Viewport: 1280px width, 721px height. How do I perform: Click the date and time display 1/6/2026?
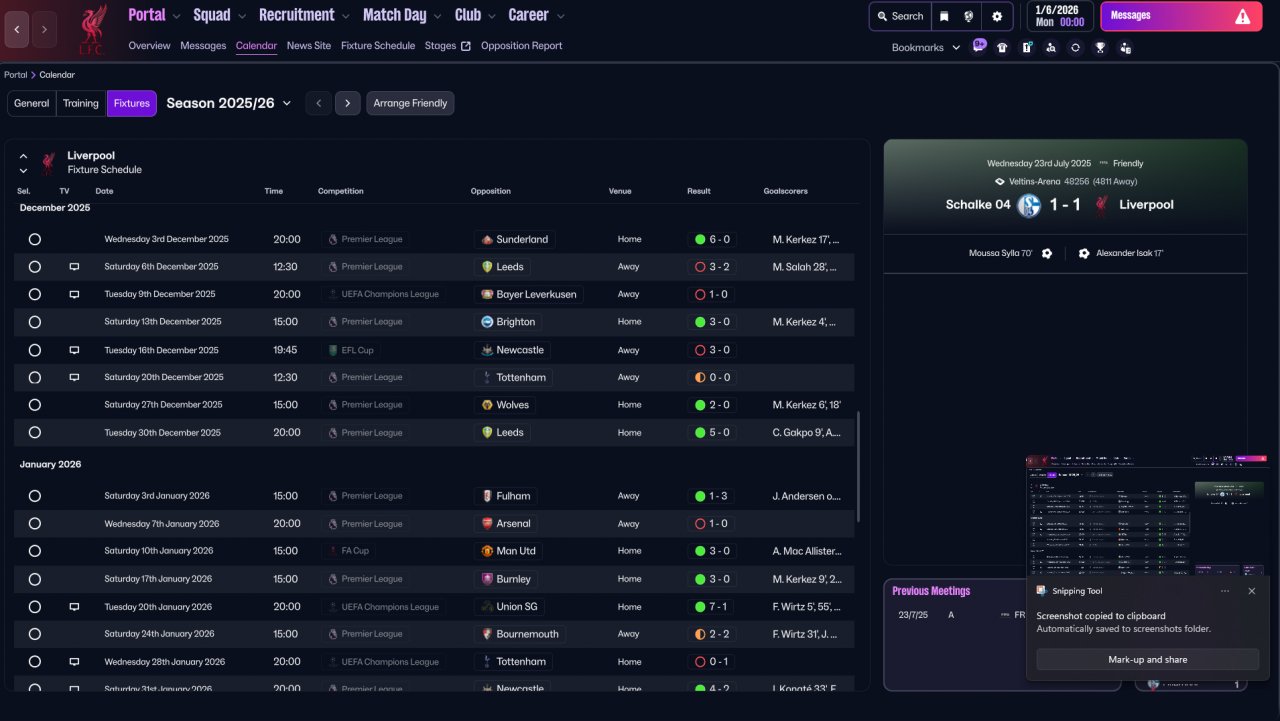coord(1059,16)
